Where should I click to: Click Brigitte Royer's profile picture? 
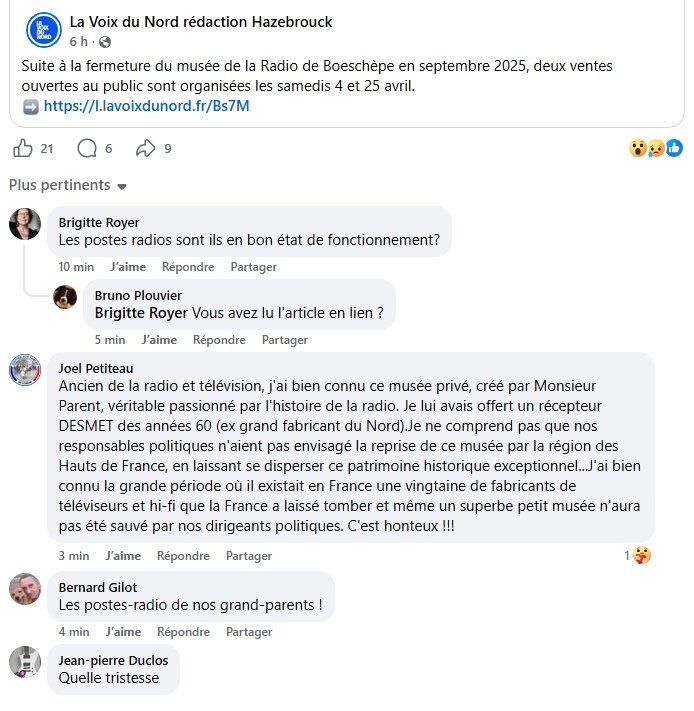pyautogui.click(x=25, y=224)
